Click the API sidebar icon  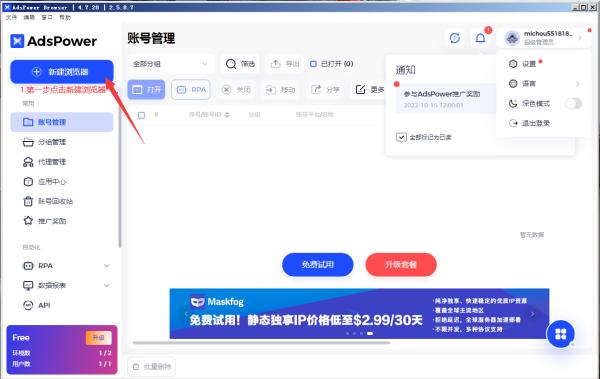(x=28, y=305)
